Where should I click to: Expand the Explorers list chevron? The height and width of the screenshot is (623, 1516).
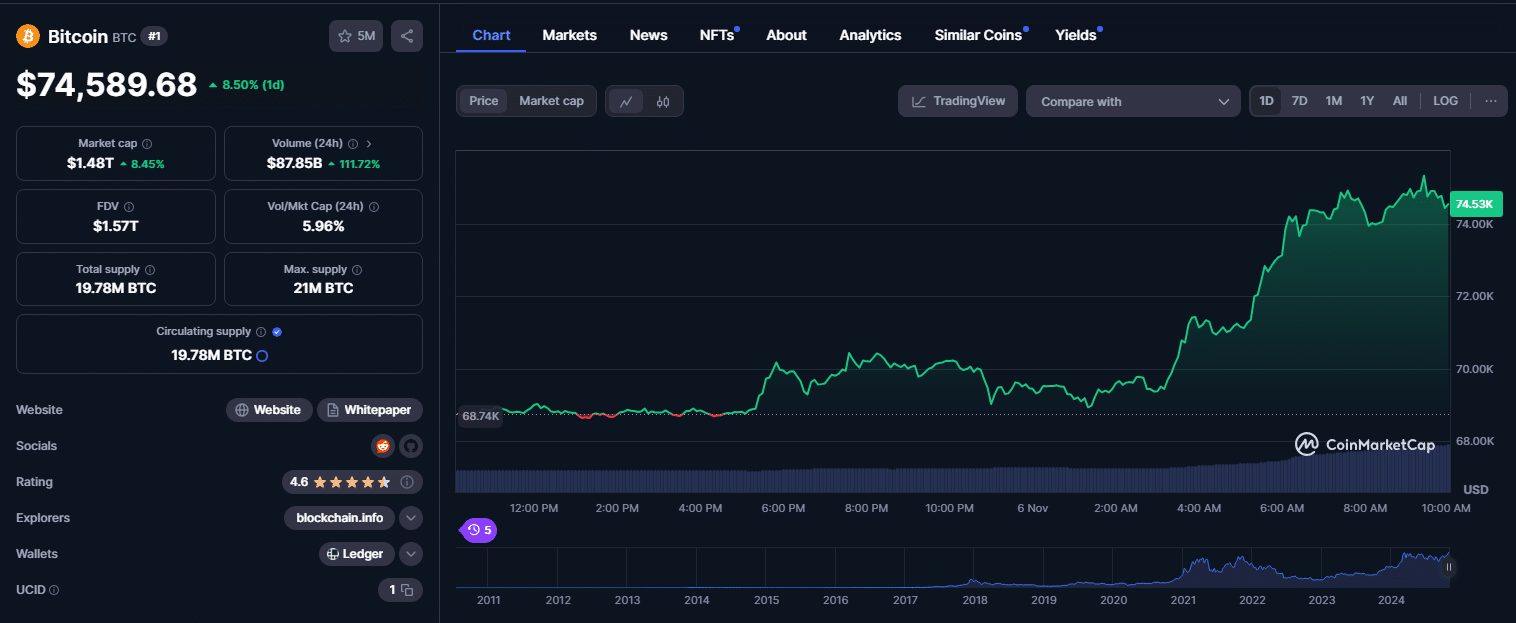click(411, 518)
